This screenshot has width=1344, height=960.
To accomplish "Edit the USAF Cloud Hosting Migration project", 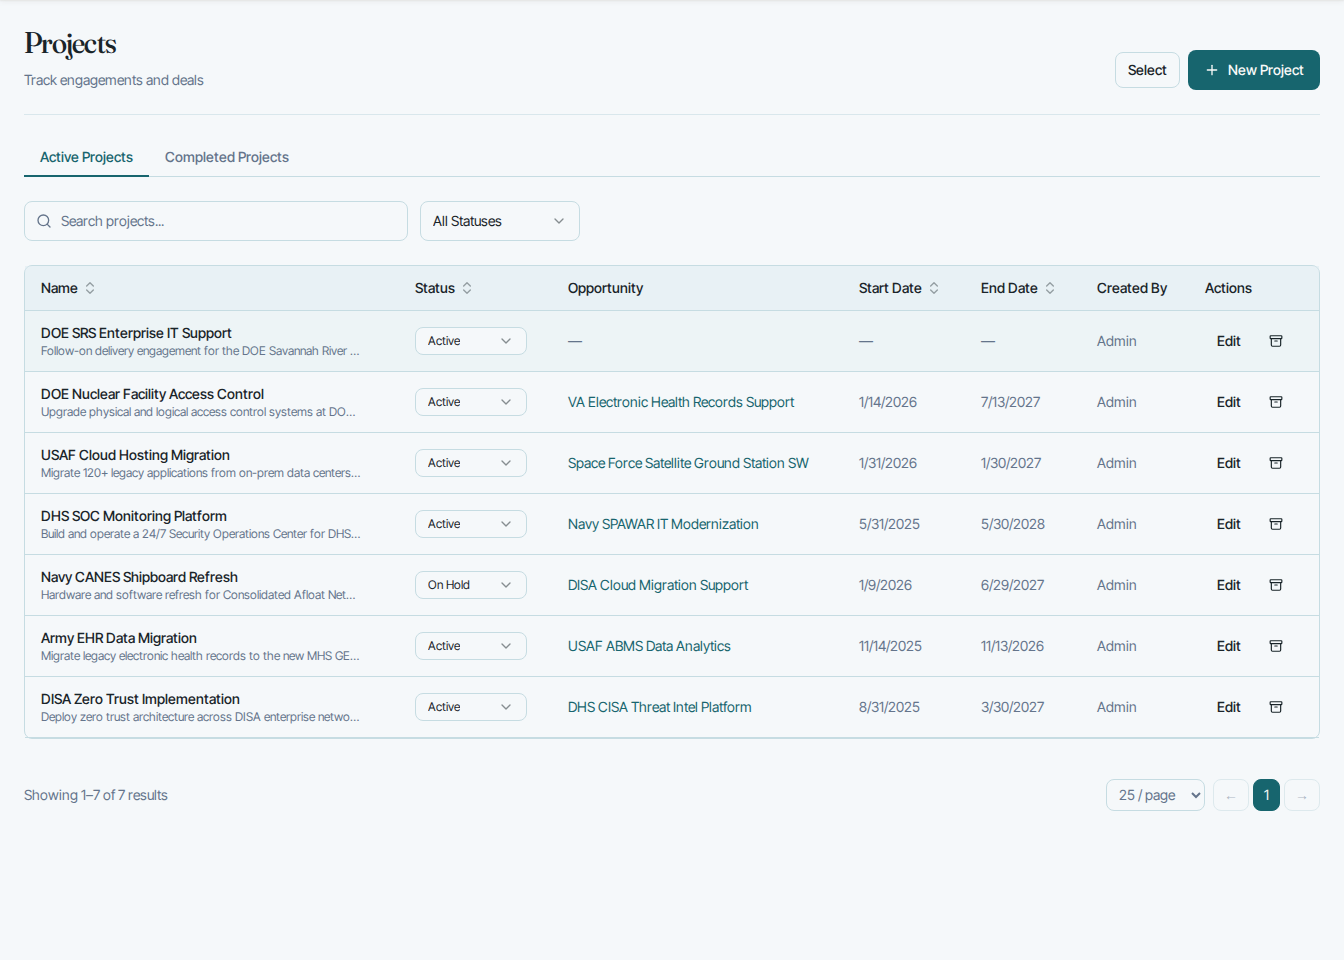I will [x=1228, y=463].
